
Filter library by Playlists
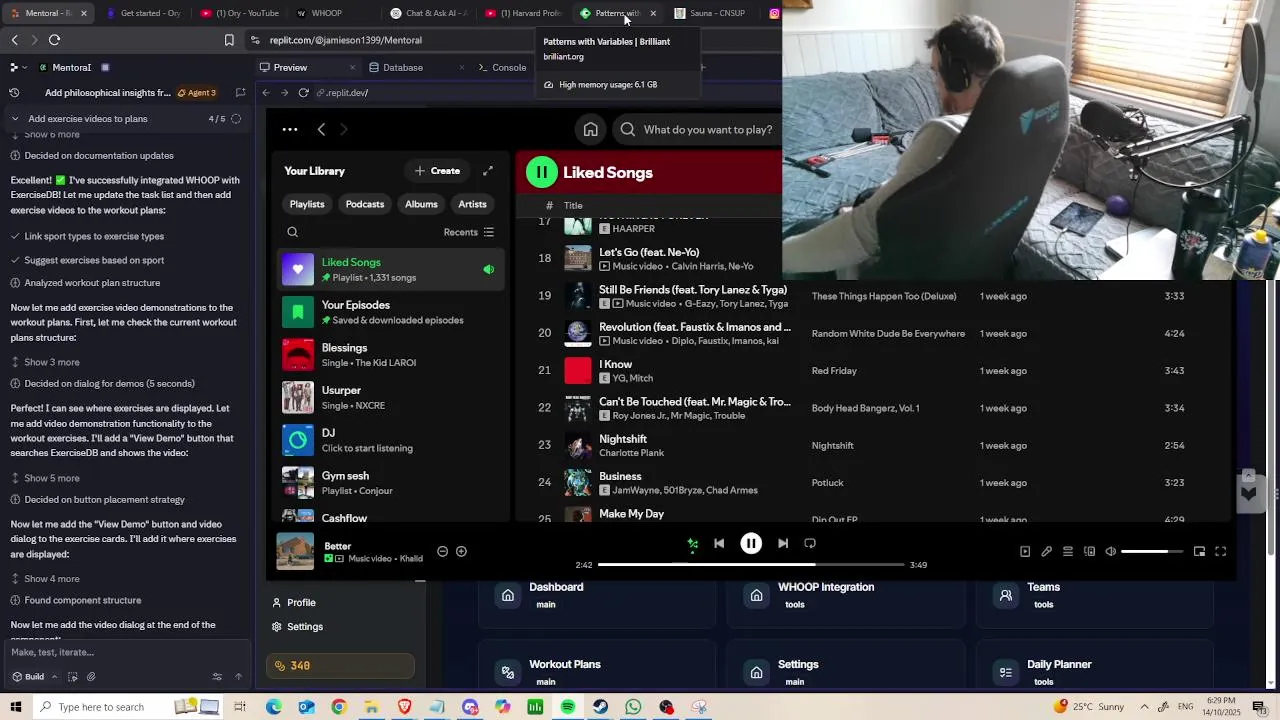coord(307,204)
